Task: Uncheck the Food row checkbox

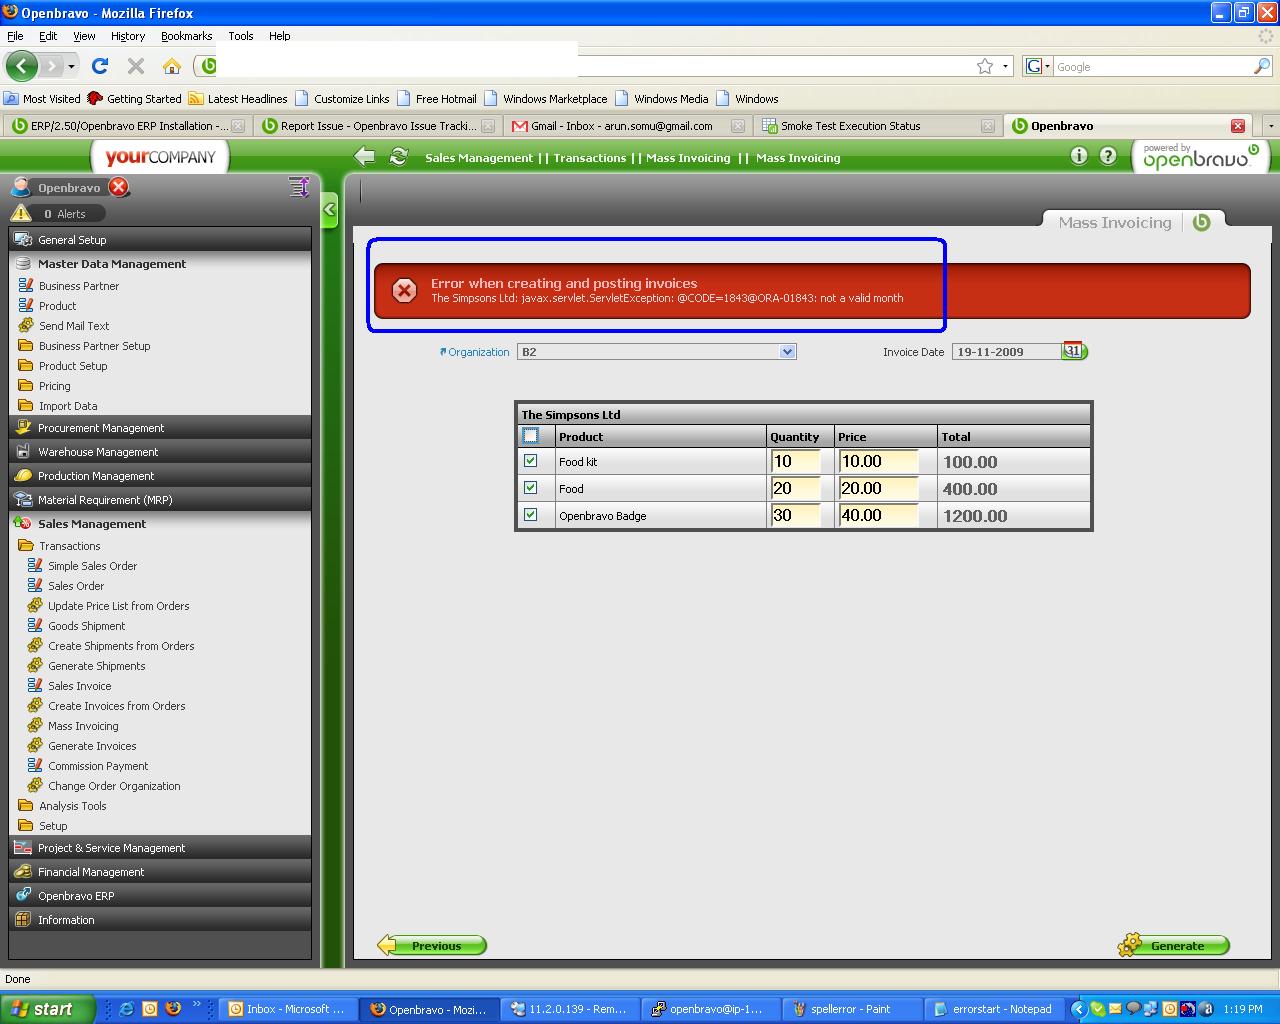Action: tap(531, 488)
